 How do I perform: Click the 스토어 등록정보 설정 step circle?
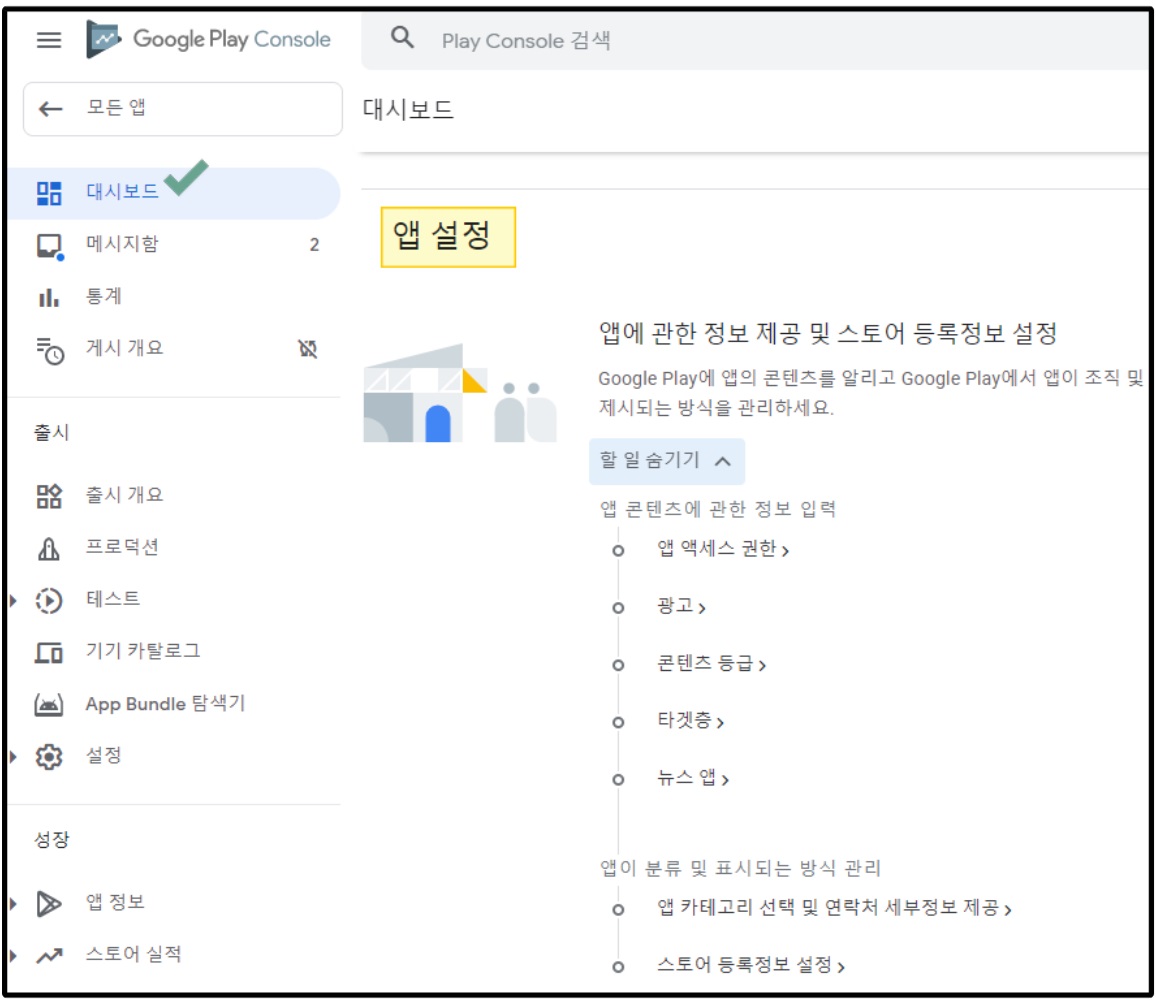[x=619, y=967]
